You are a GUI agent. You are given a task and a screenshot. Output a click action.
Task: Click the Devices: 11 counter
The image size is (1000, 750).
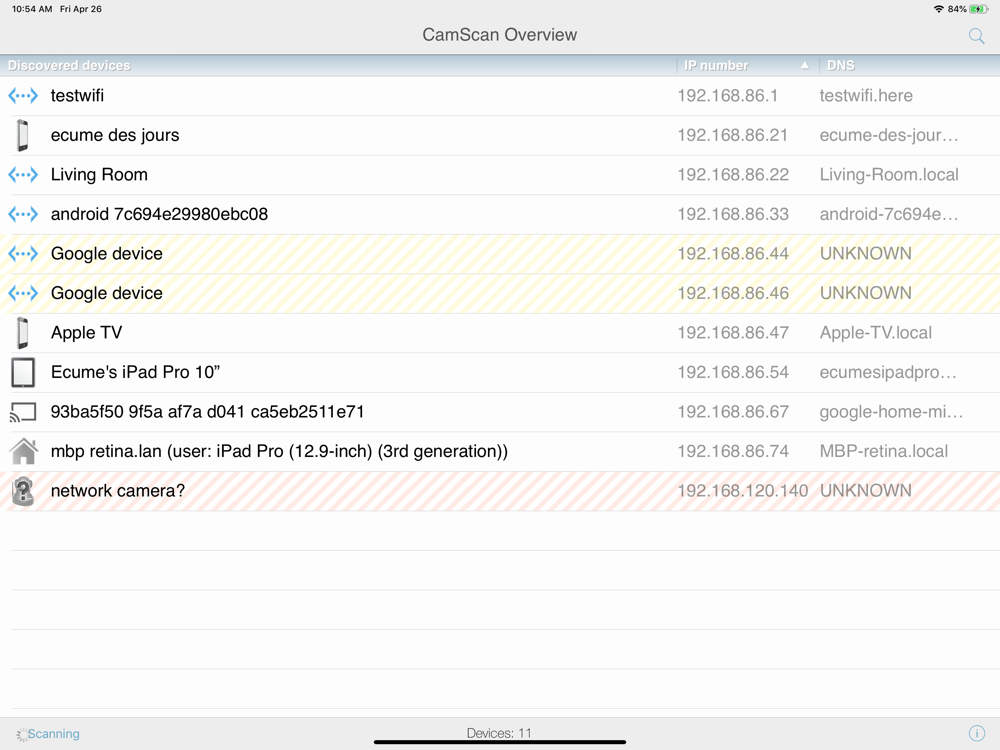(x=499, y=733)
